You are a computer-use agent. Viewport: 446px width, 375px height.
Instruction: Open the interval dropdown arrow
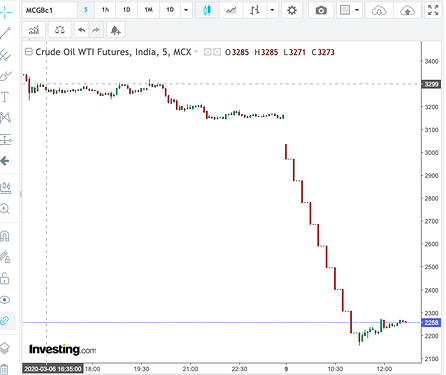[x=186, y=10]
